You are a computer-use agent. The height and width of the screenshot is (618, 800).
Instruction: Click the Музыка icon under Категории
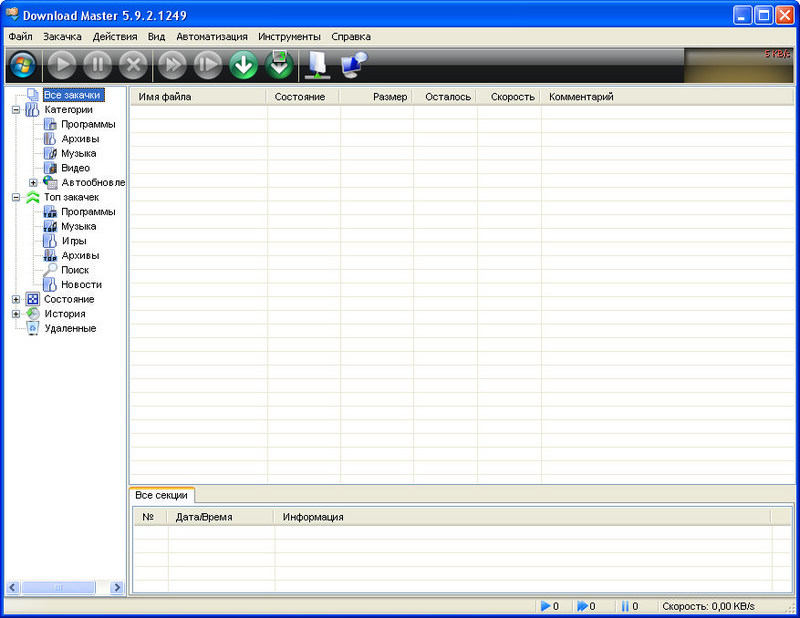(x=49, y=153)
